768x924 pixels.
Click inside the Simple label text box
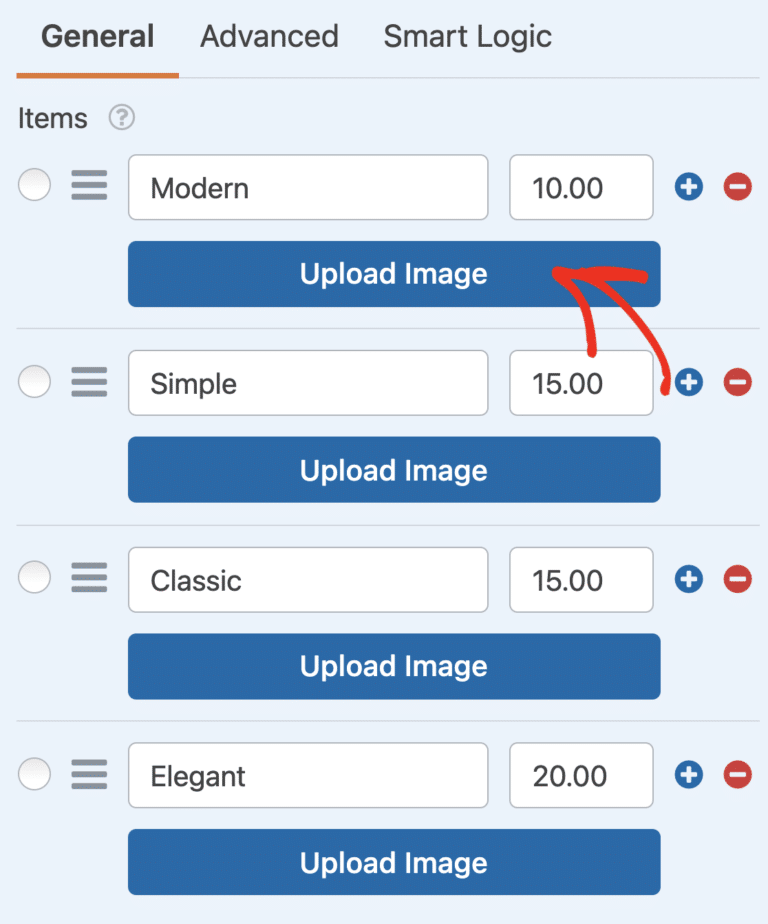307,382
